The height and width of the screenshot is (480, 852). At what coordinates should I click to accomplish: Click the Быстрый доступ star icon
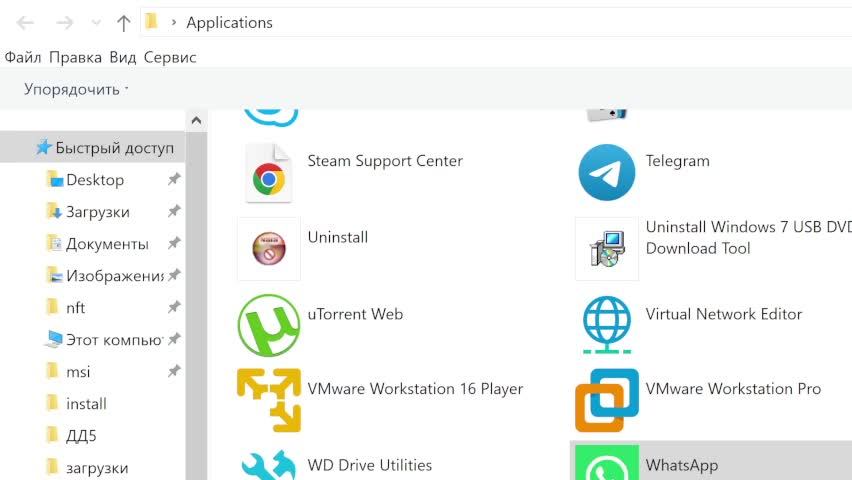click(x=43, y=147)
